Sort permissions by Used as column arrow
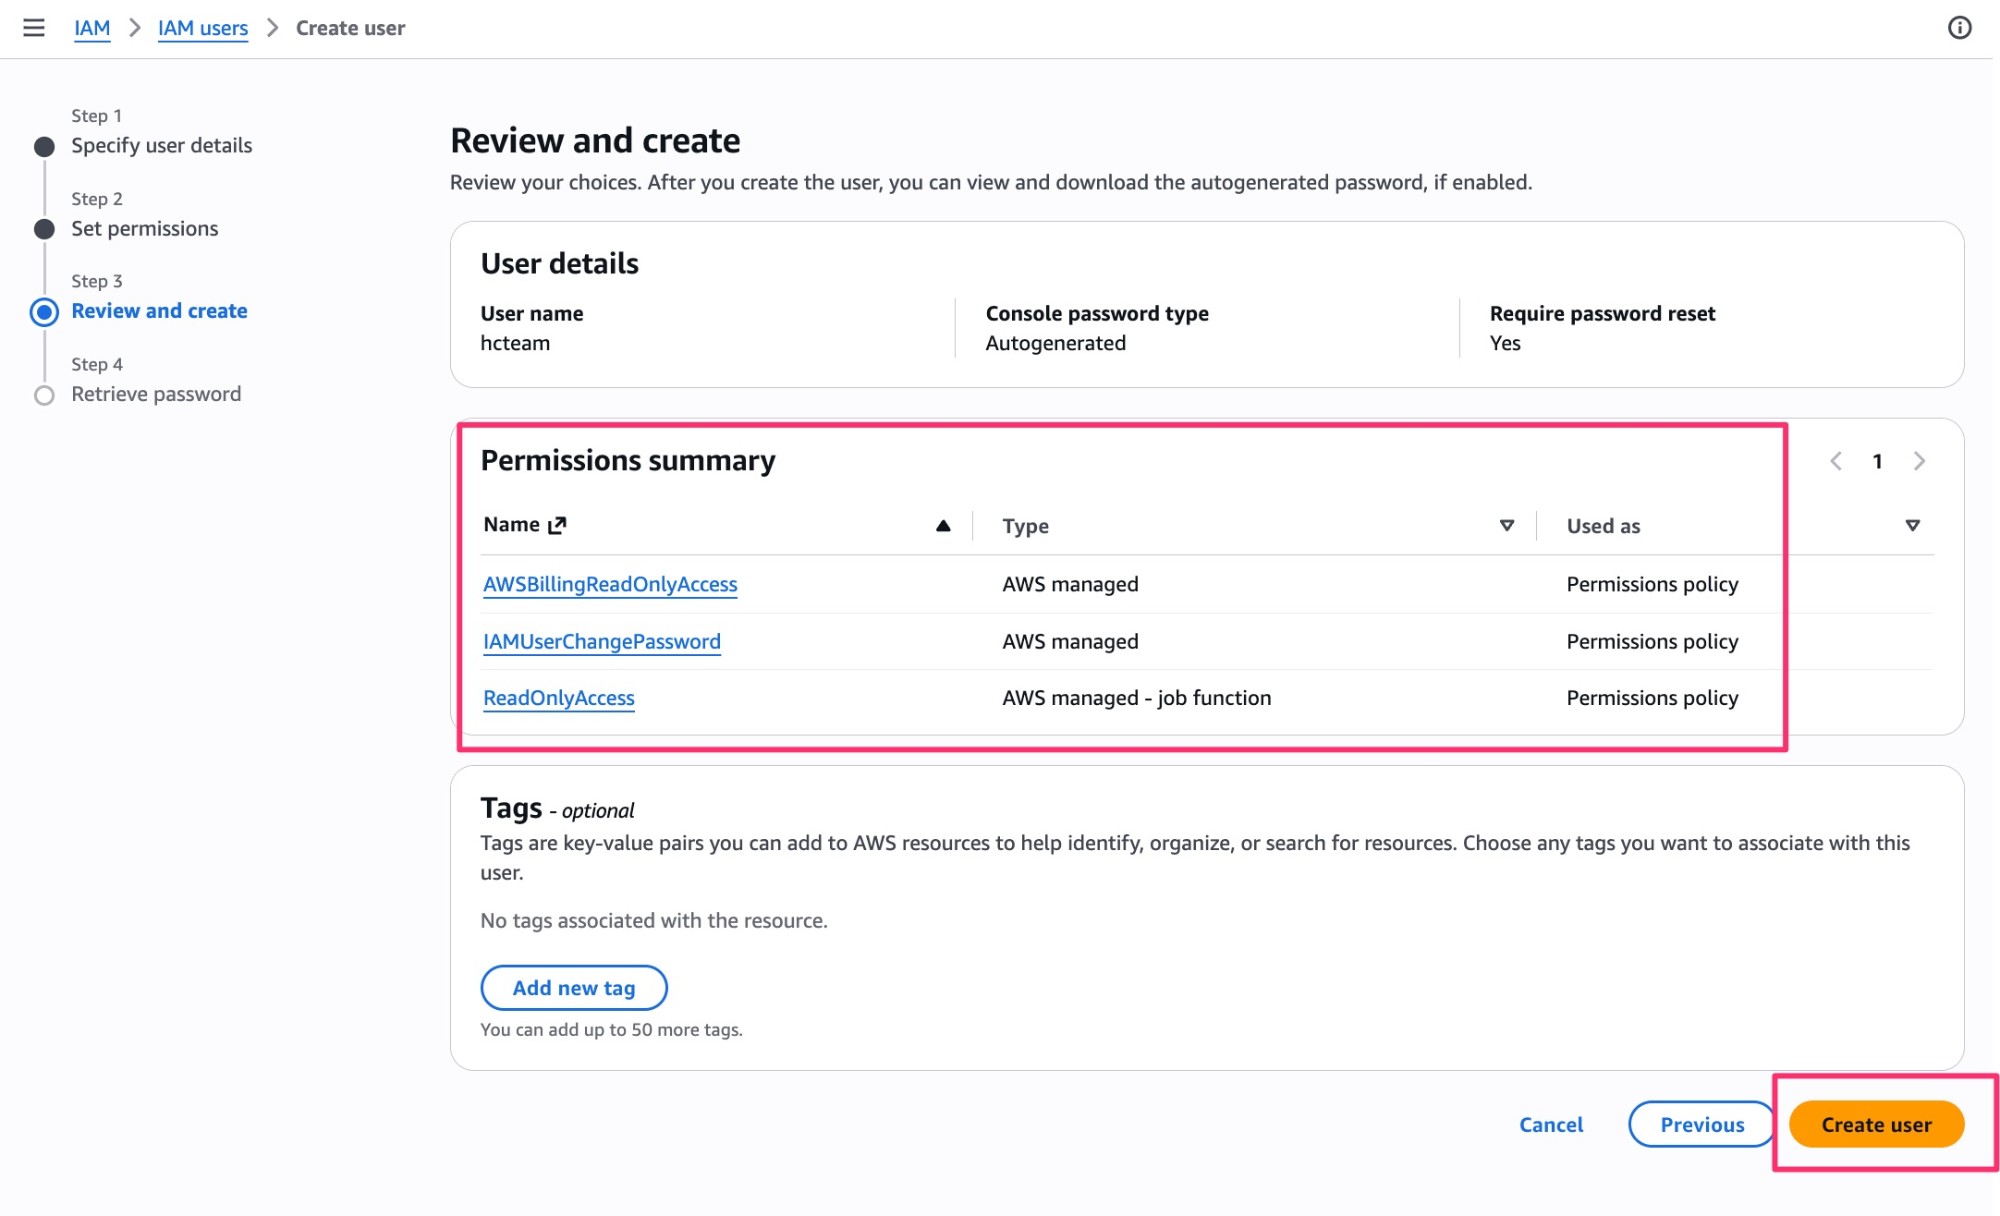This screenshot has height=1216, width=2000. (1912, 525)
